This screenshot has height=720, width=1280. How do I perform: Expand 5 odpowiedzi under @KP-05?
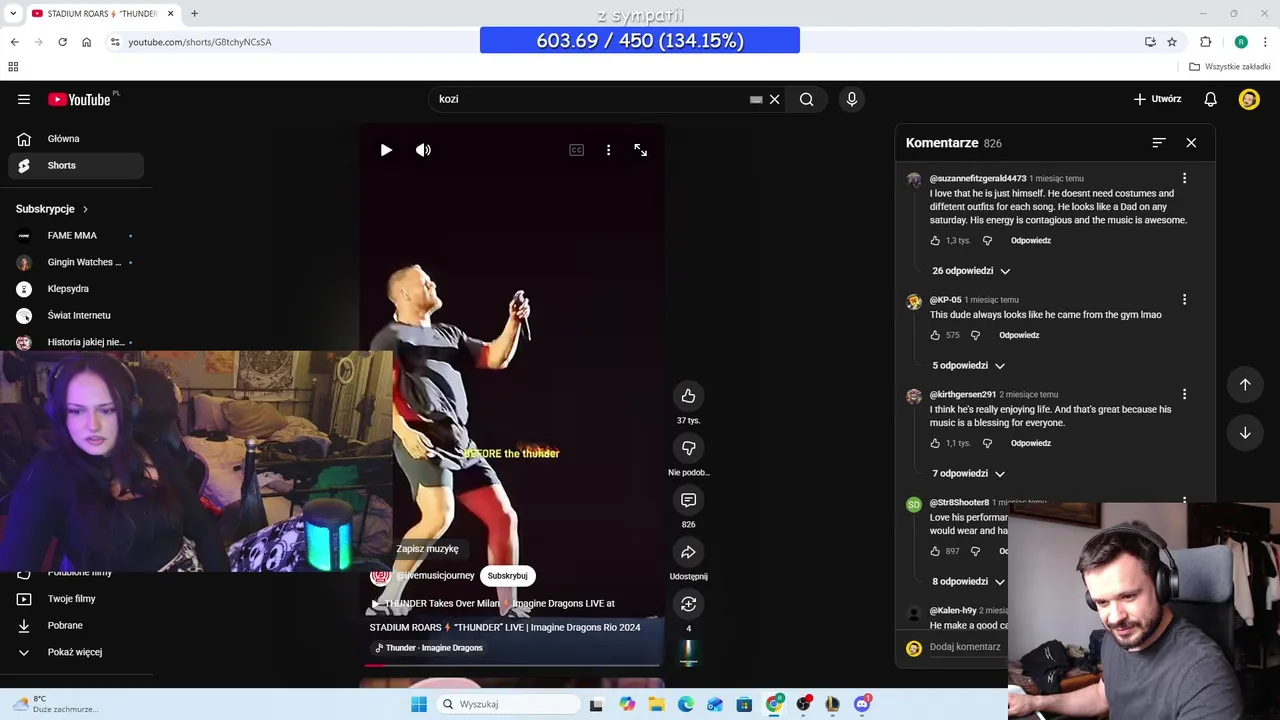pos(968,366)
